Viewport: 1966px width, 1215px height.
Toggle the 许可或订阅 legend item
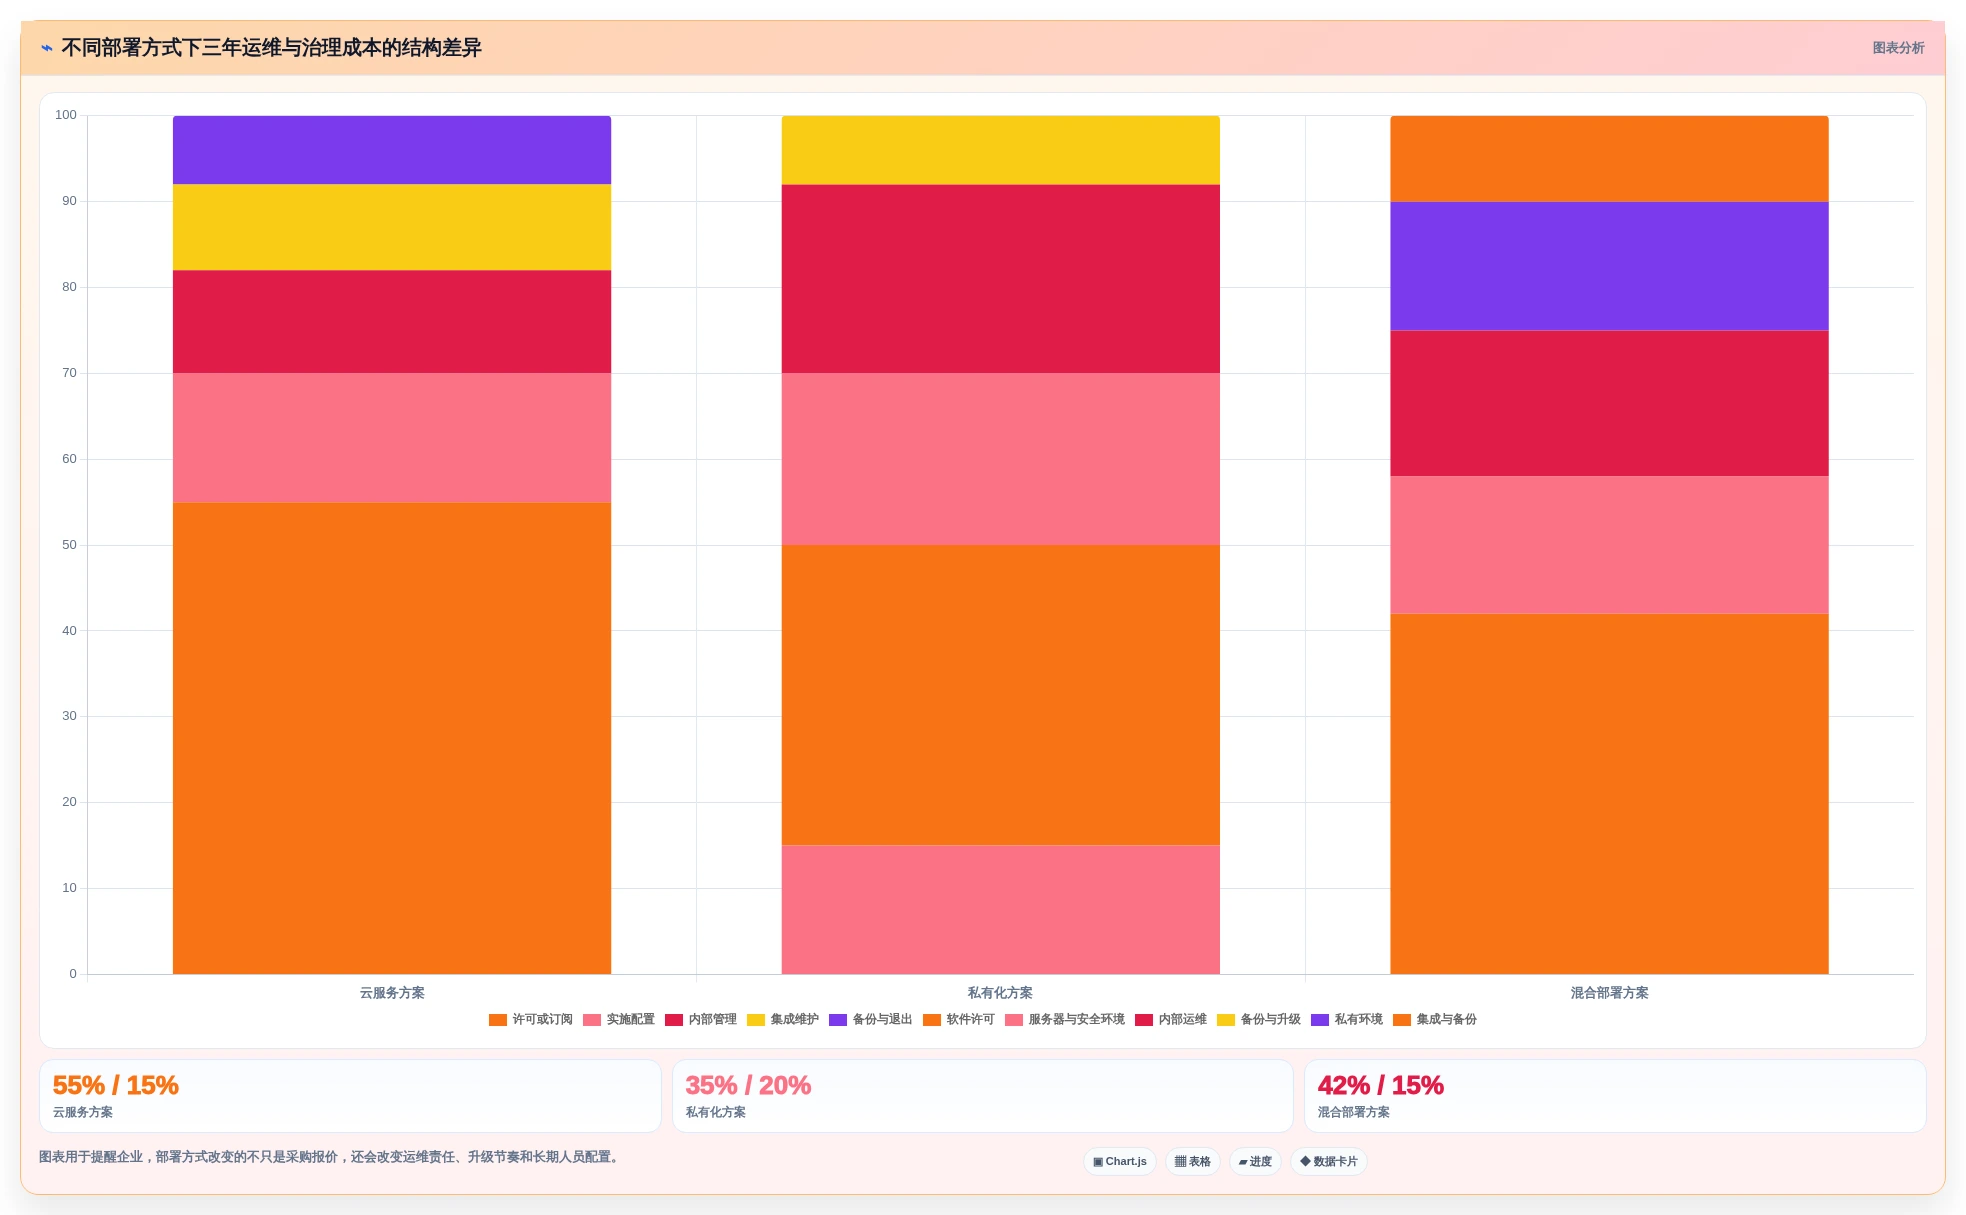pos(530,1020)
